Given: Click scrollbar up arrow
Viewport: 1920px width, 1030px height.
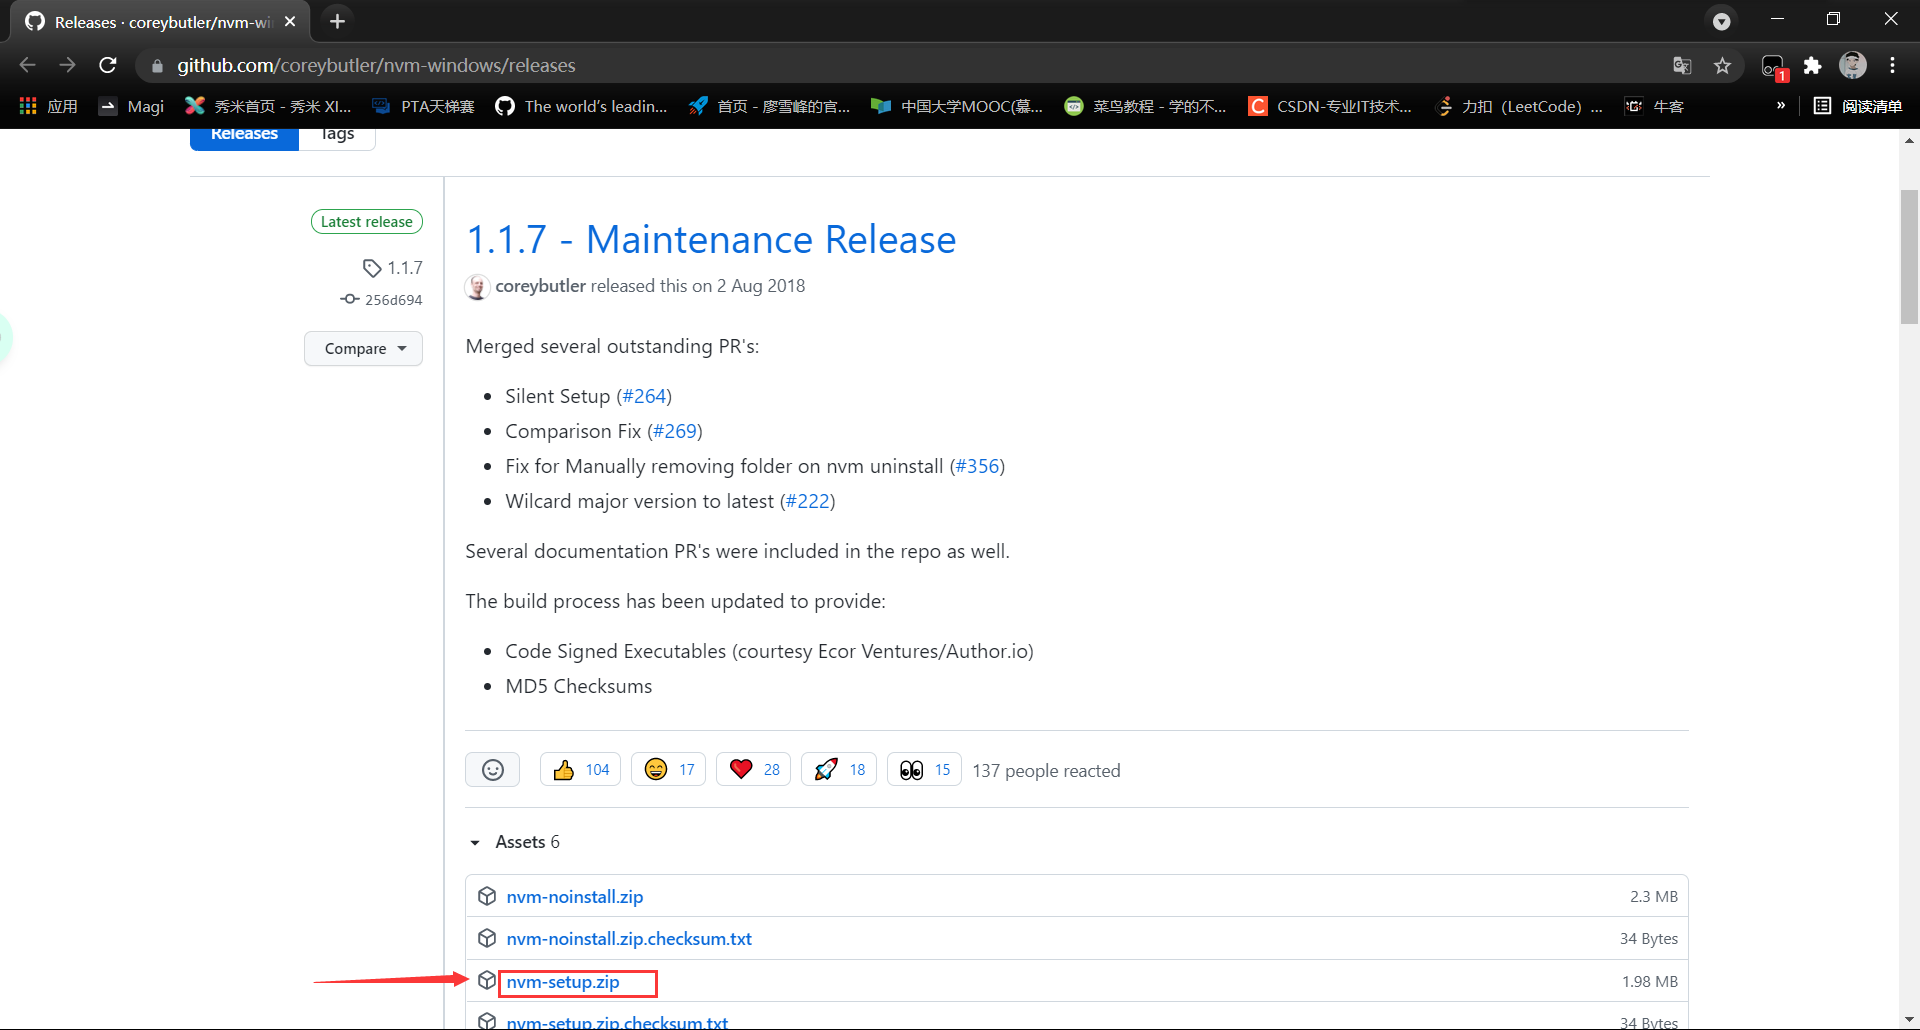Looking at the screenshot, I should [x=1909, y=140].
